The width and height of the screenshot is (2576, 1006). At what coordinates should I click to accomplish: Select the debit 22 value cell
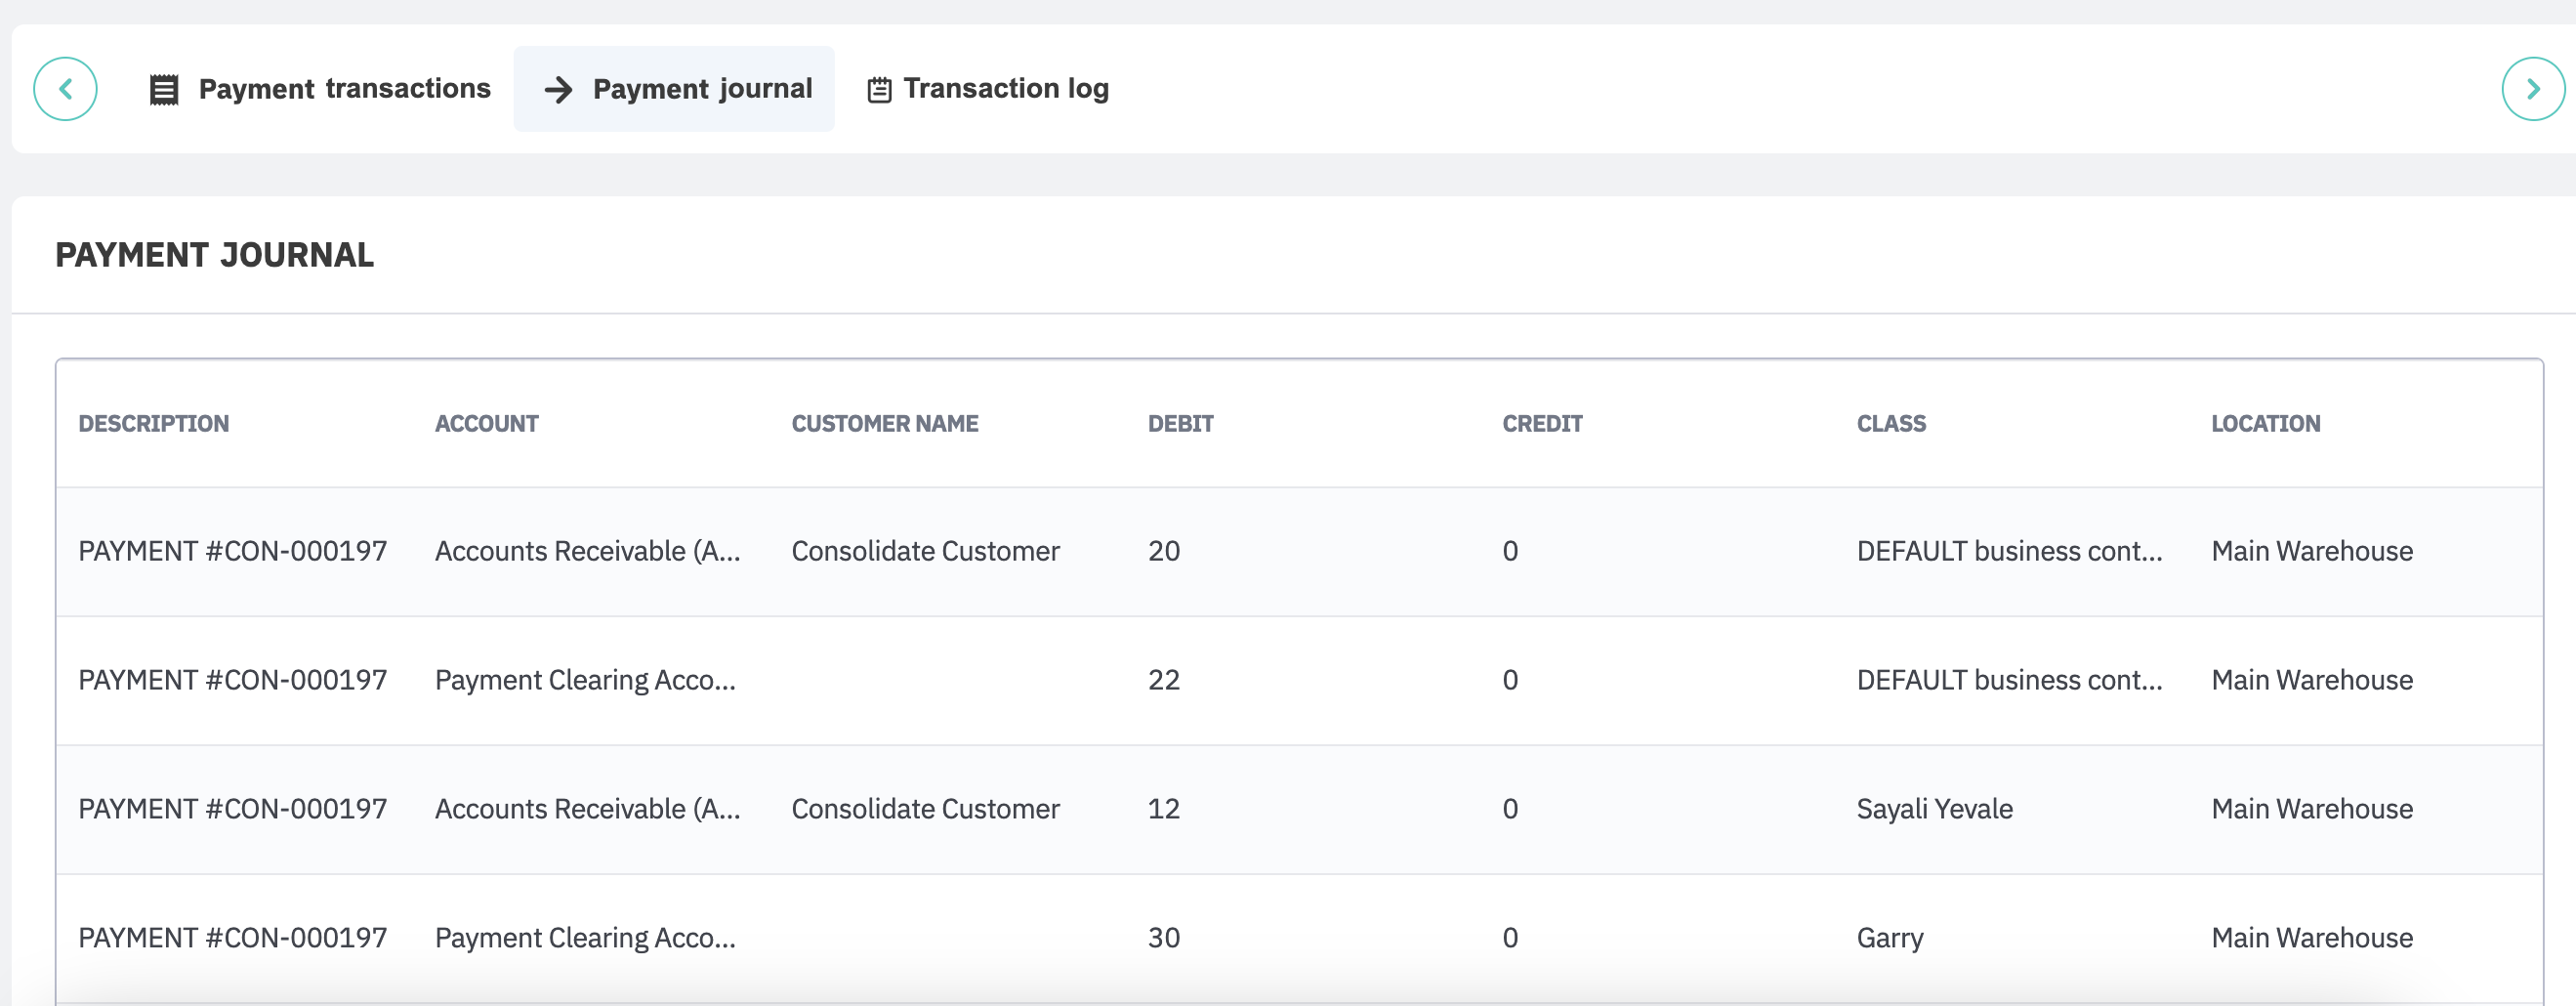click(x=1164, y=680)
